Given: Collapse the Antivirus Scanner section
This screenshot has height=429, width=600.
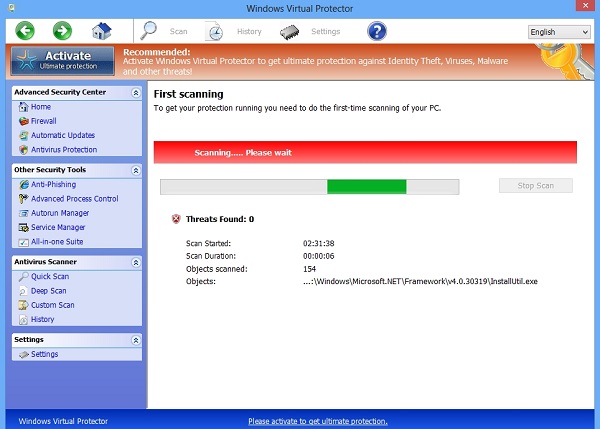Looking at the screenshot, I should [x=135, y=262].
